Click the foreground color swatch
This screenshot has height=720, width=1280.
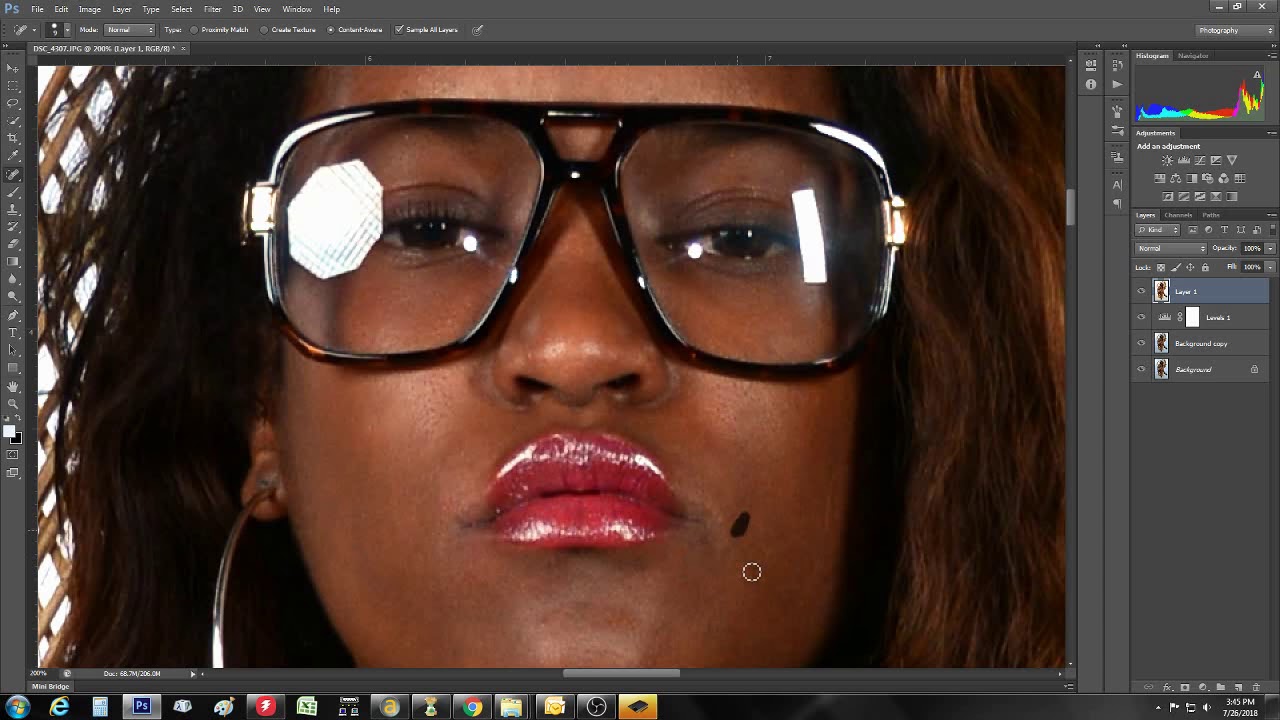click(9, 432)
